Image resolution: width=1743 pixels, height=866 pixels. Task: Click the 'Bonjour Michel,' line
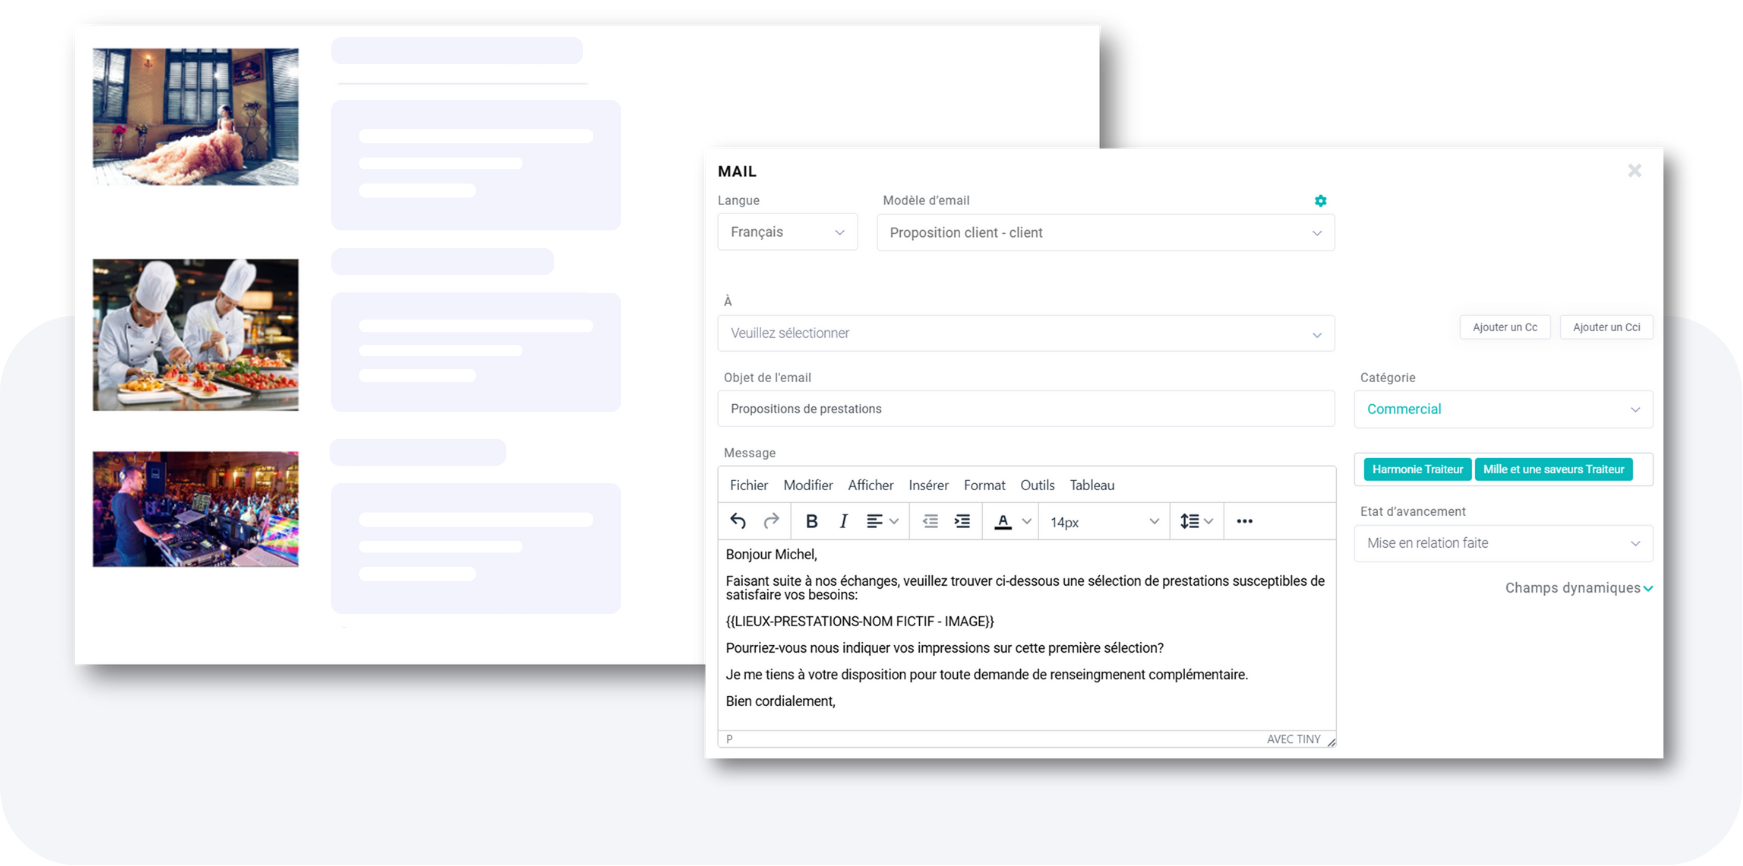pos(771,554)
